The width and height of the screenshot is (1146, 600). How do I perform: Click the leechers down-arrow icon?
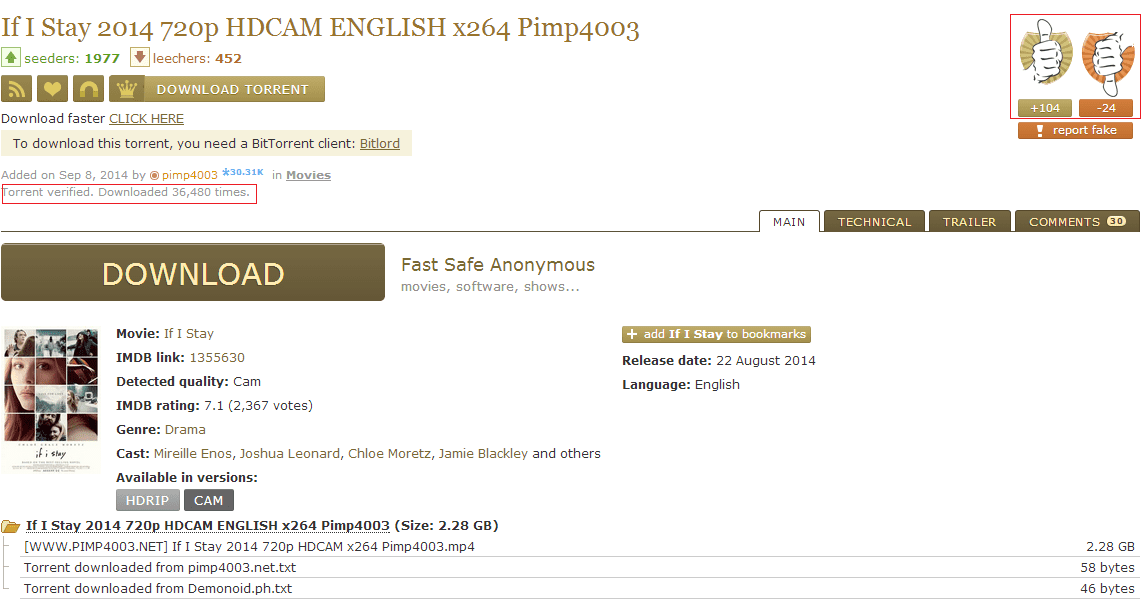point(140,57)
